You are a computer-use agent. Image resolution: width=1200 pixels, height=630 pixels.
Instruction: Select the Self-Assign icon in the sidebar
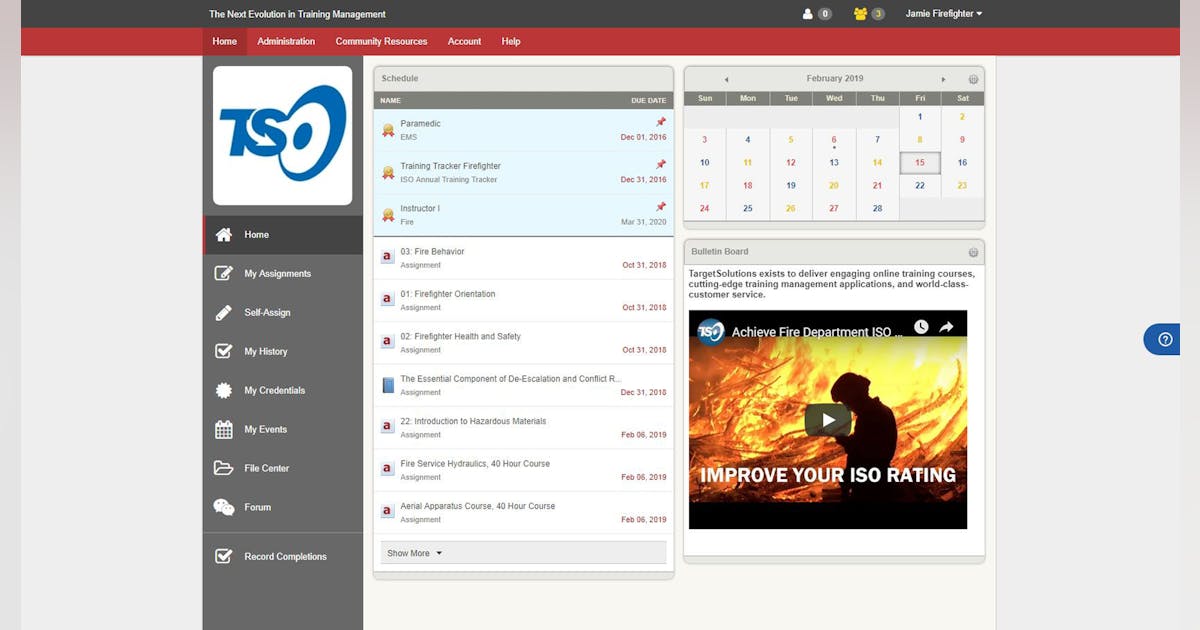[222, 312]
